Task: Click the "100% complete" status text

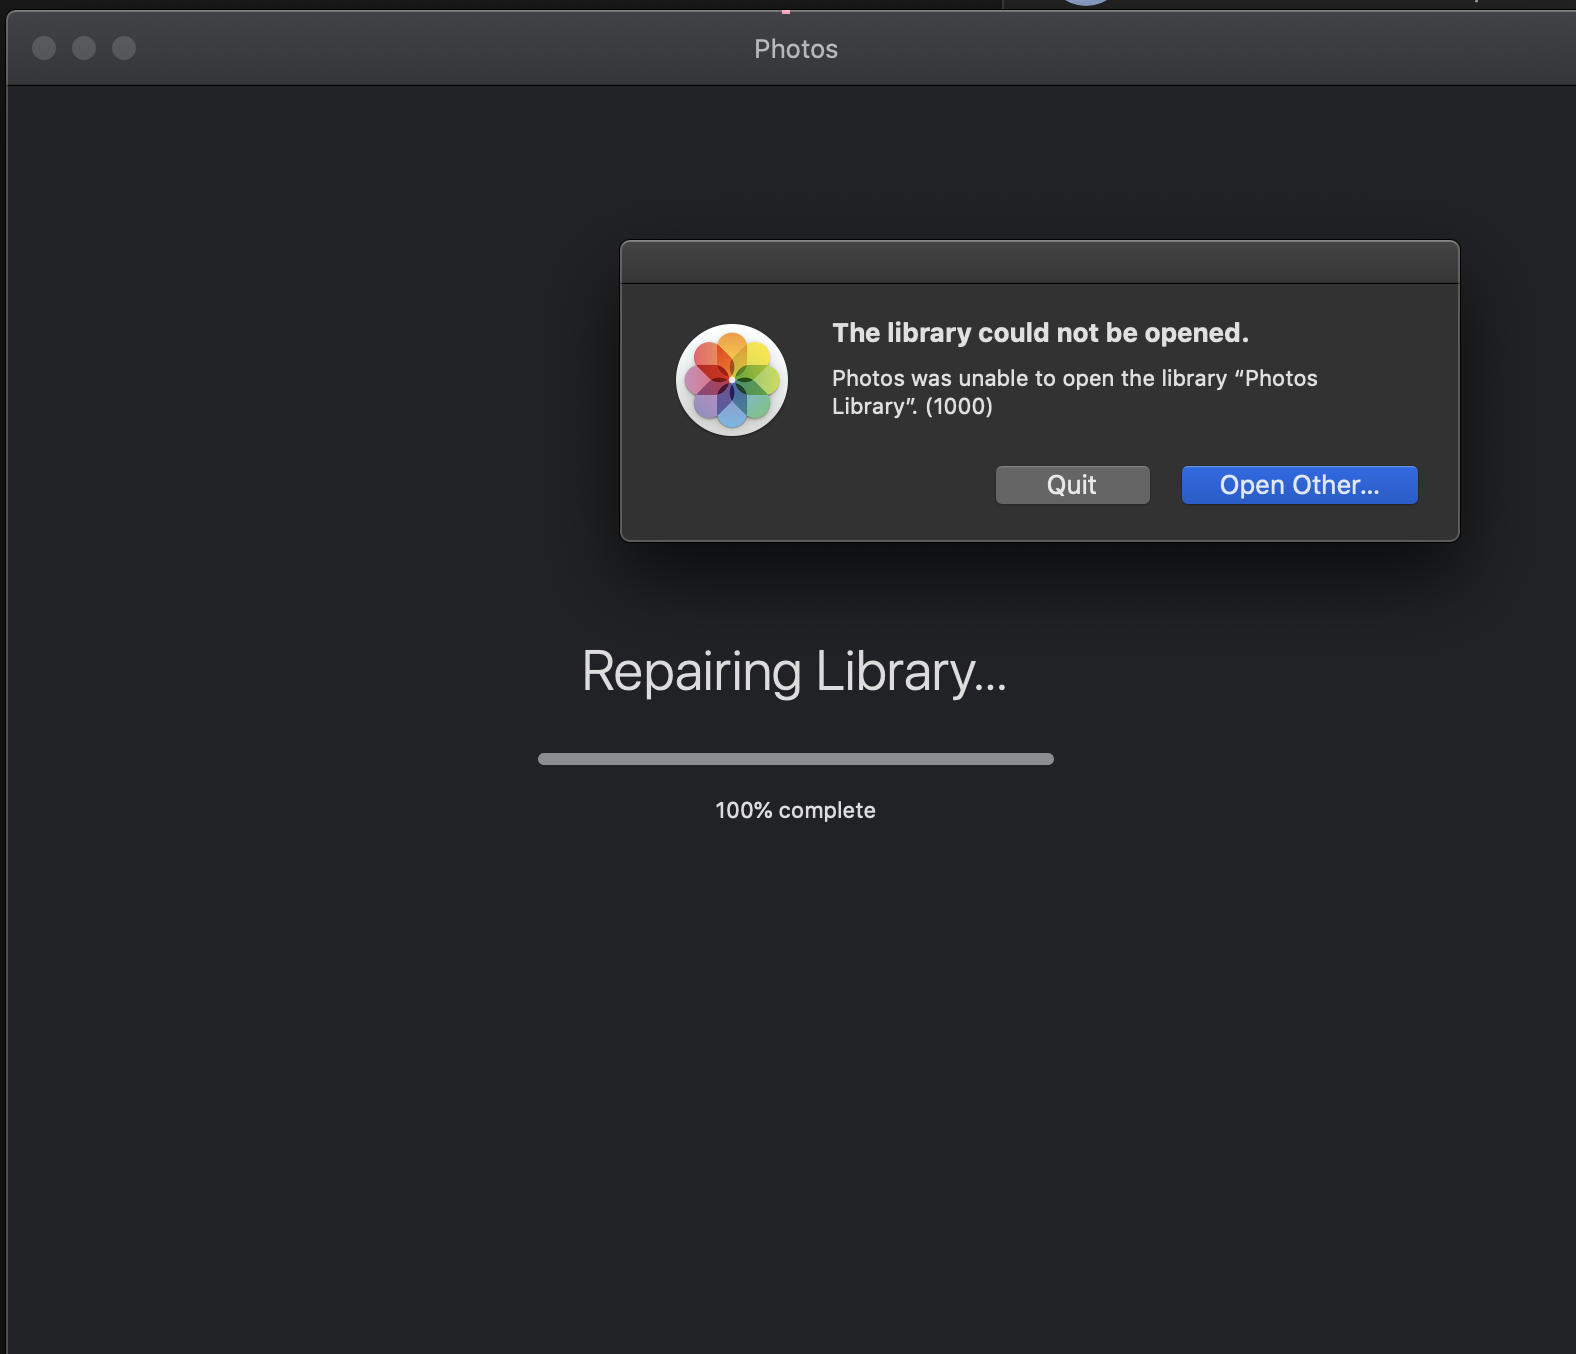Action: pyautogui.click(x=795, y=810)
